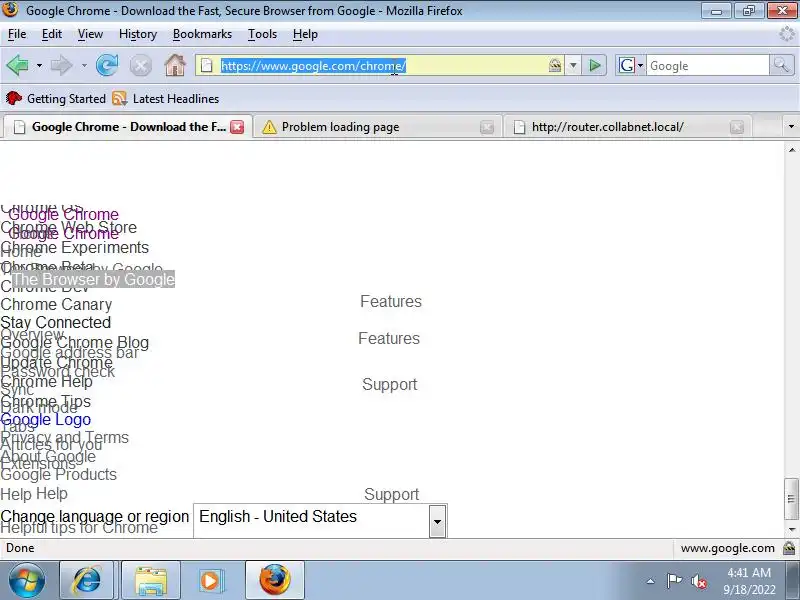Viewport: 800px width, 600px height.
Task: Click the URL address field
Action: 380,65
